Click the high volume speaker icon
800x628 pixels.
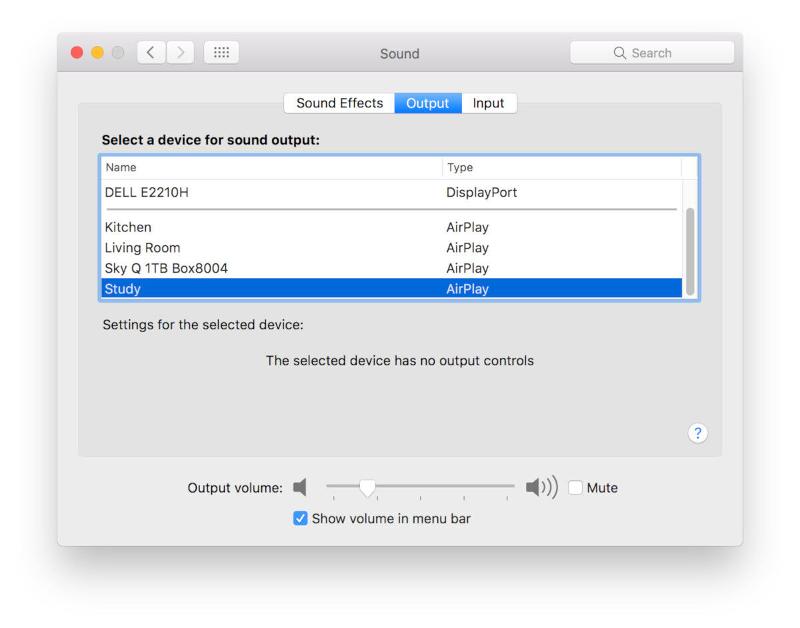(542, 487)
